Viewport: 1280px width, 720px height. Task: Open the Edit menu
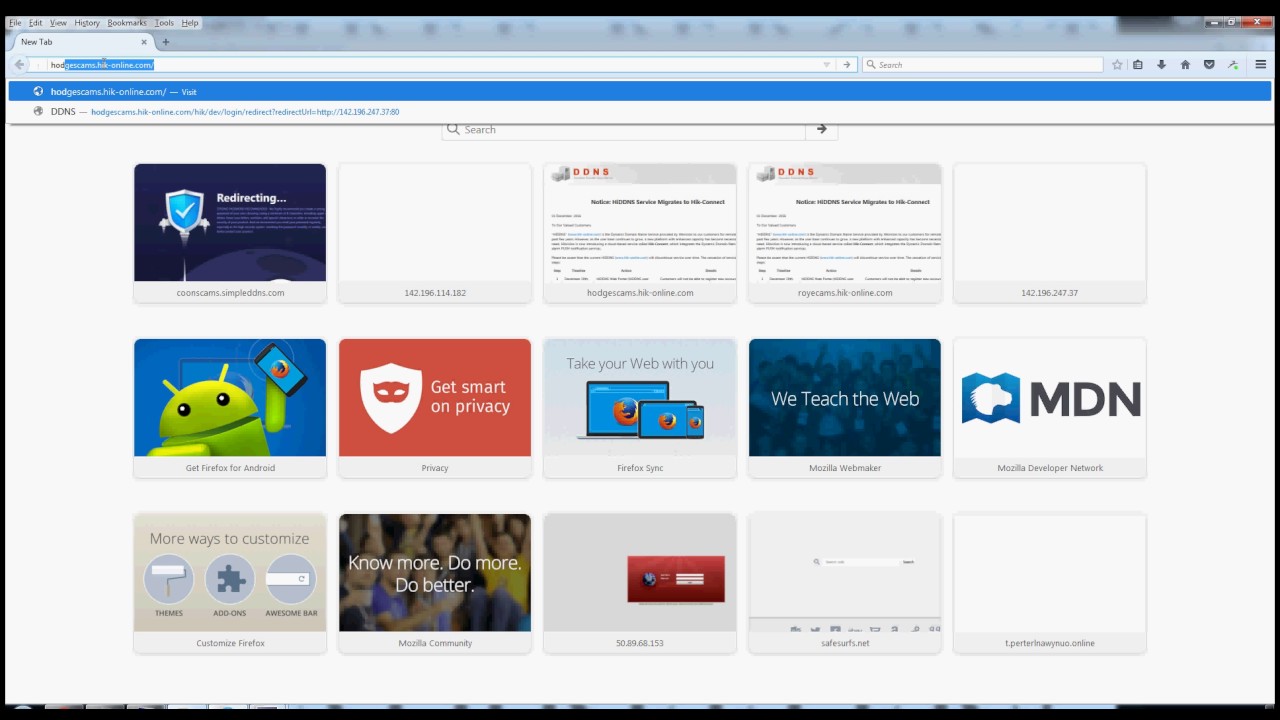pyautogui.click(x=35, y=22)
